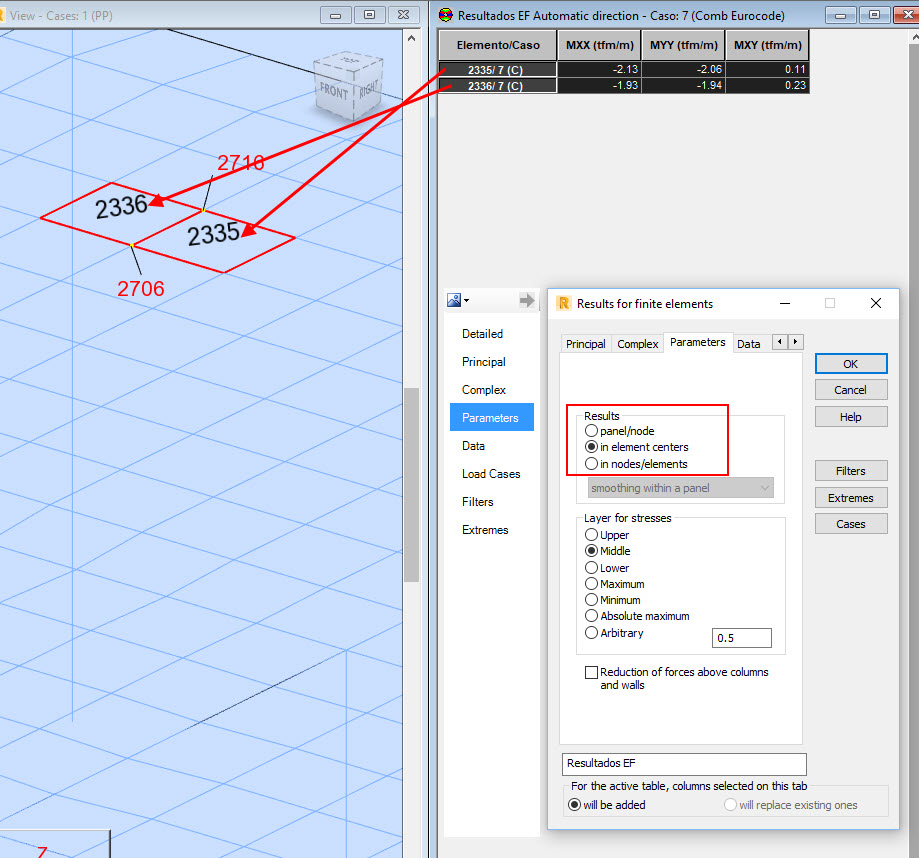The height and width of the screenshot is (858, 919).
Task: Click the MYY (tfm/m) column header
Action: click(682, 44)
